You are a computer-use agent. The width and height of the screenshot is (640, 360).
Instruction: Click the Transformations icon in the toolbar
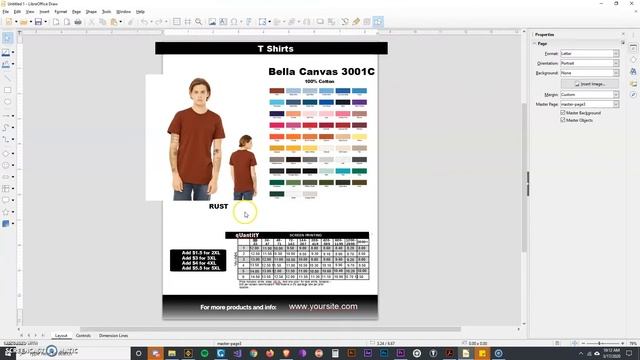tap(262, 22)
